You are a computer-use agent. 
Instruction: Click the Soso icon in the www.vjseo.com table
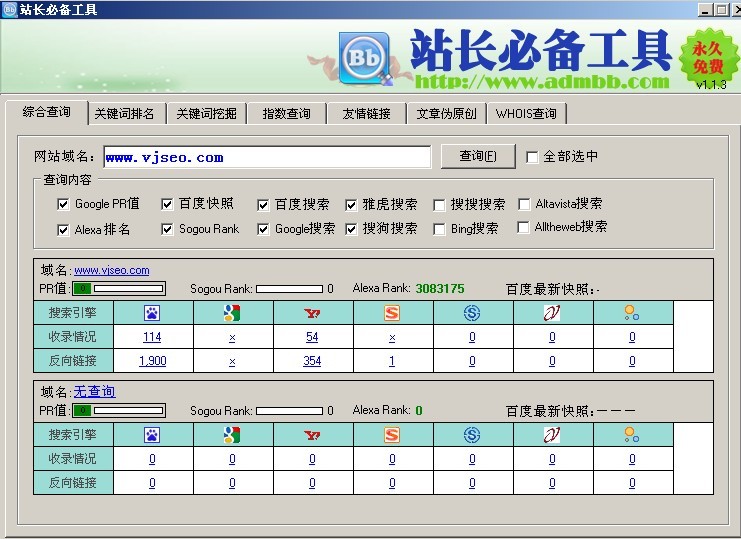coord(472,313)
